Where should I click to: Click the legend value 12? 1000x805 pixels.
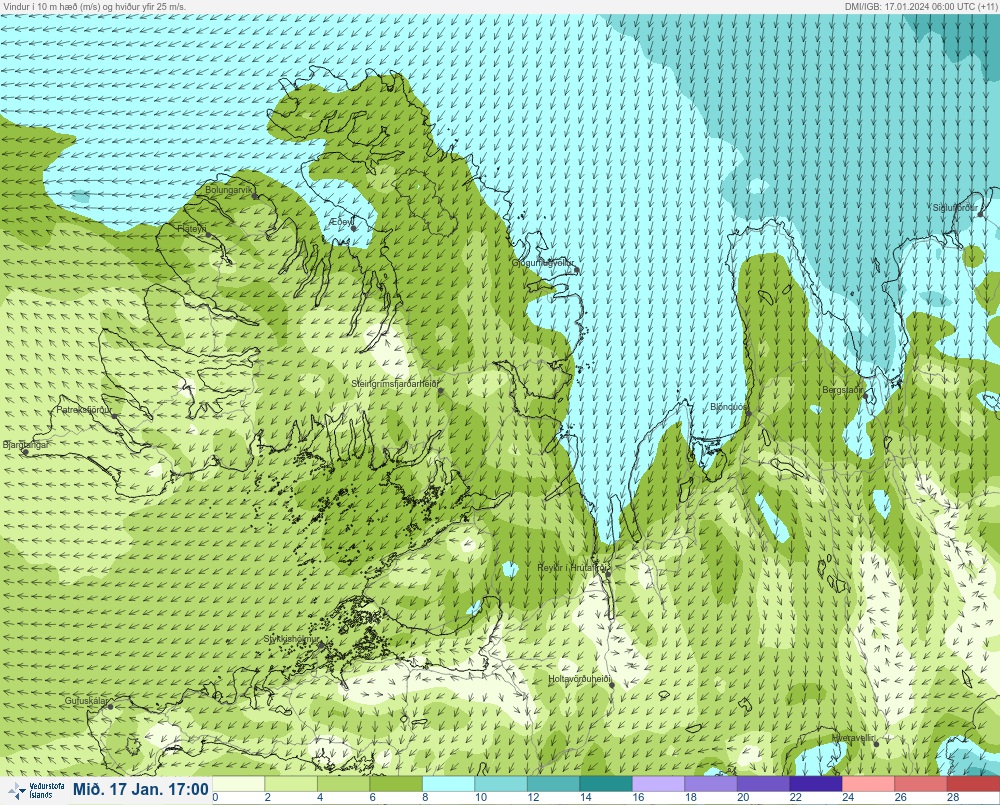click(x=533, y=797)
